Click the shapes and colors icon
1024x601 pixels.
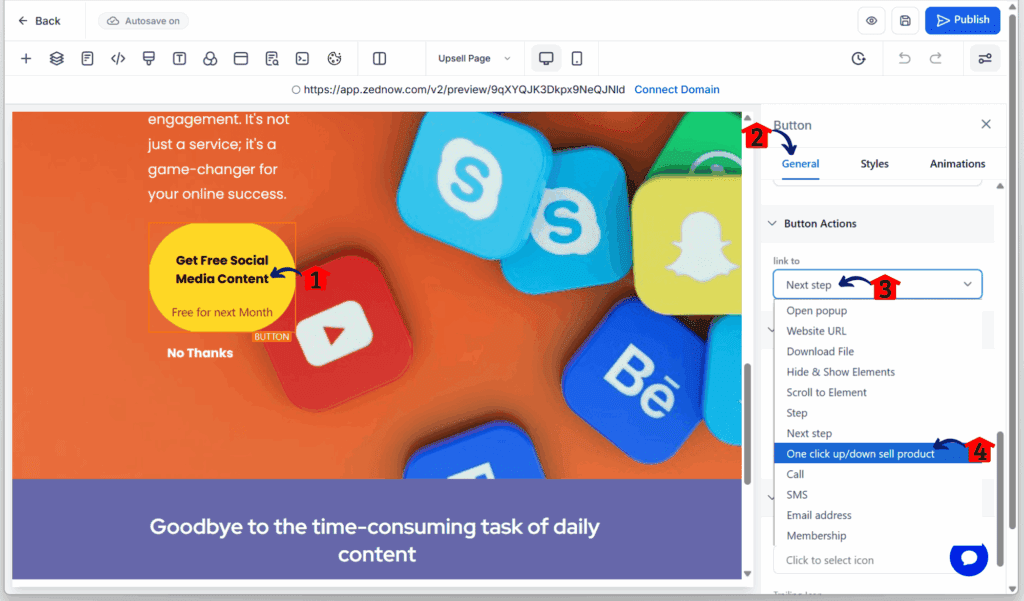210,59
